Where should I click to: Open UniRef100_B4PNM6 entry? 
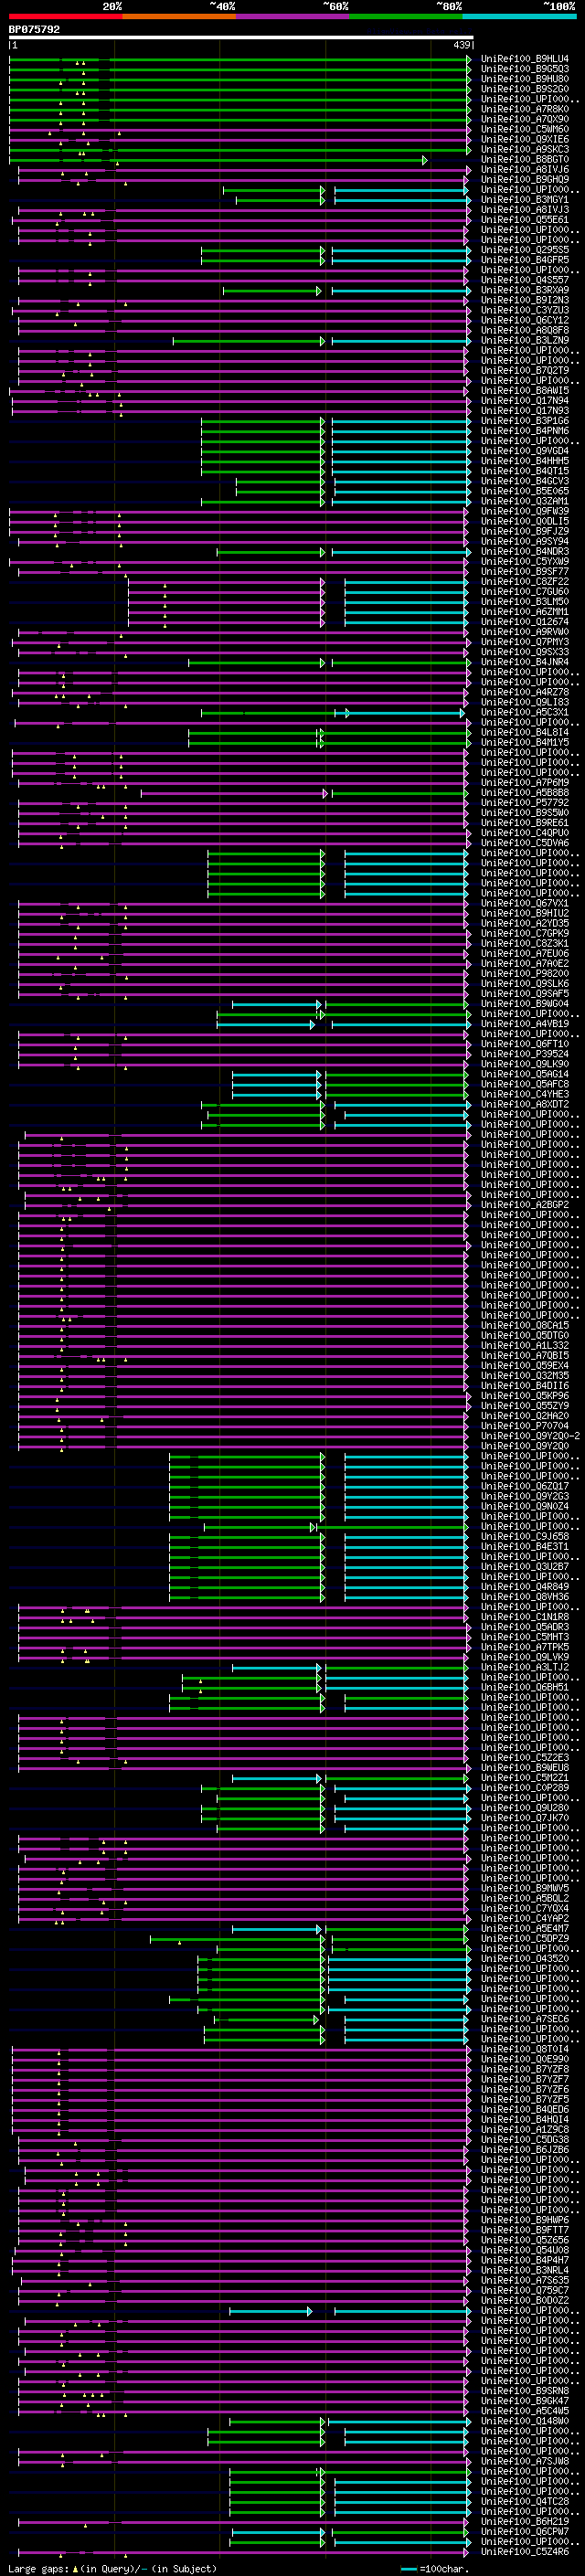coord(524,431)
